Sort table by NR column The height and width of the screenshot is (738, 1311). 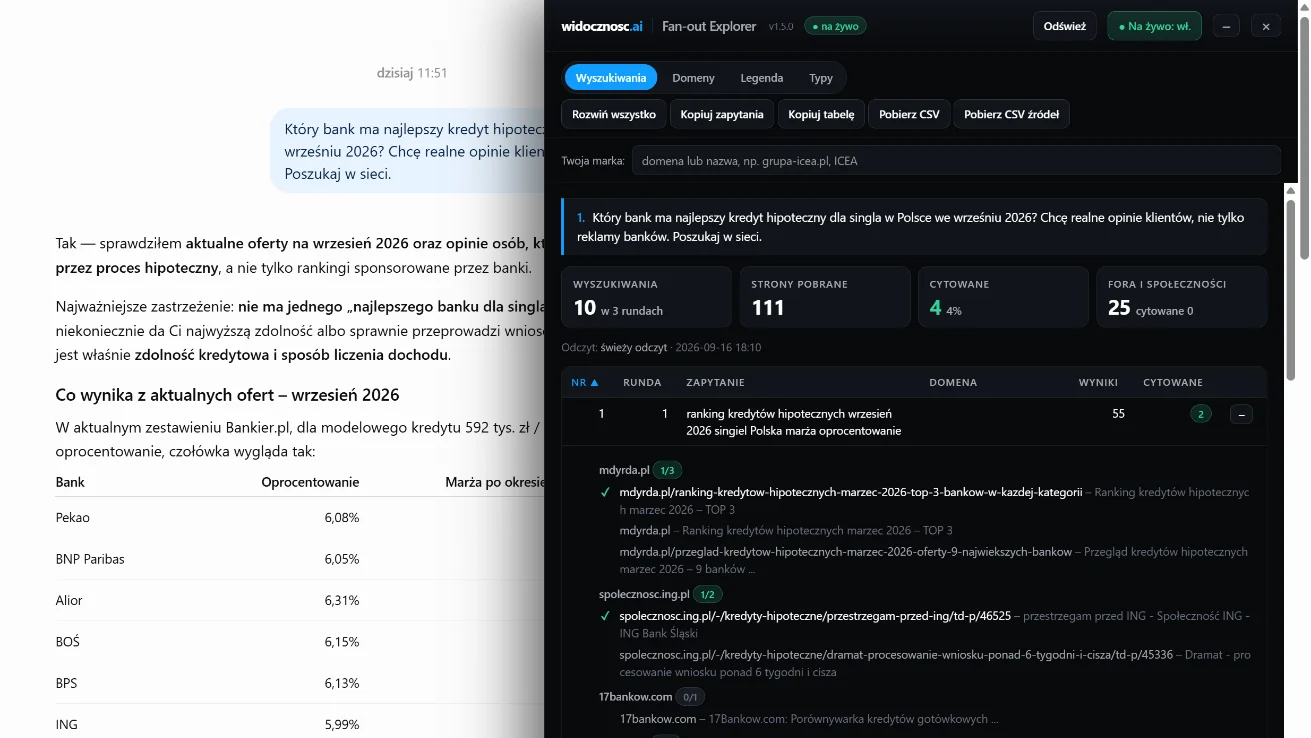point(585,382)
